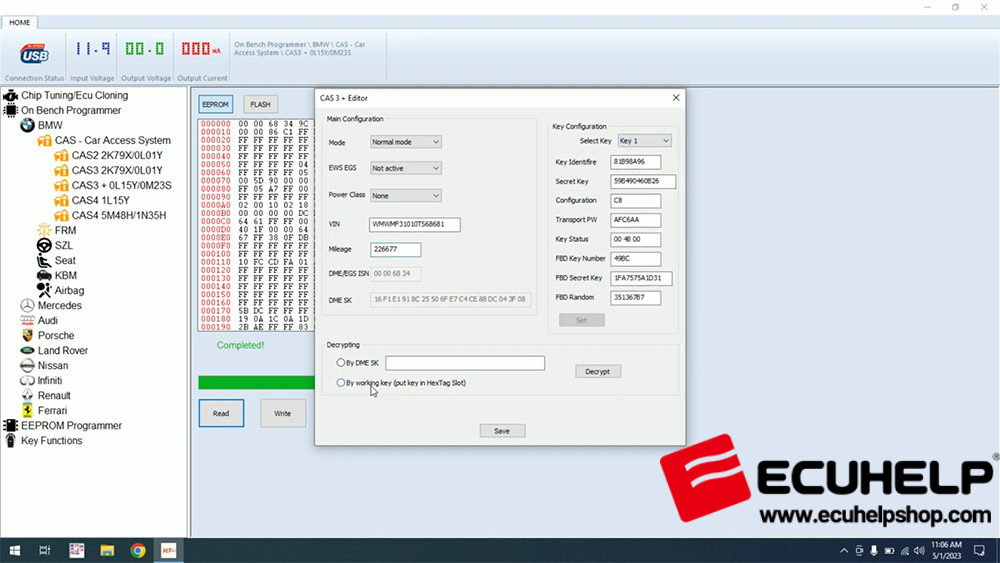Click the Nissan logo icon

(x=27, y=365)
